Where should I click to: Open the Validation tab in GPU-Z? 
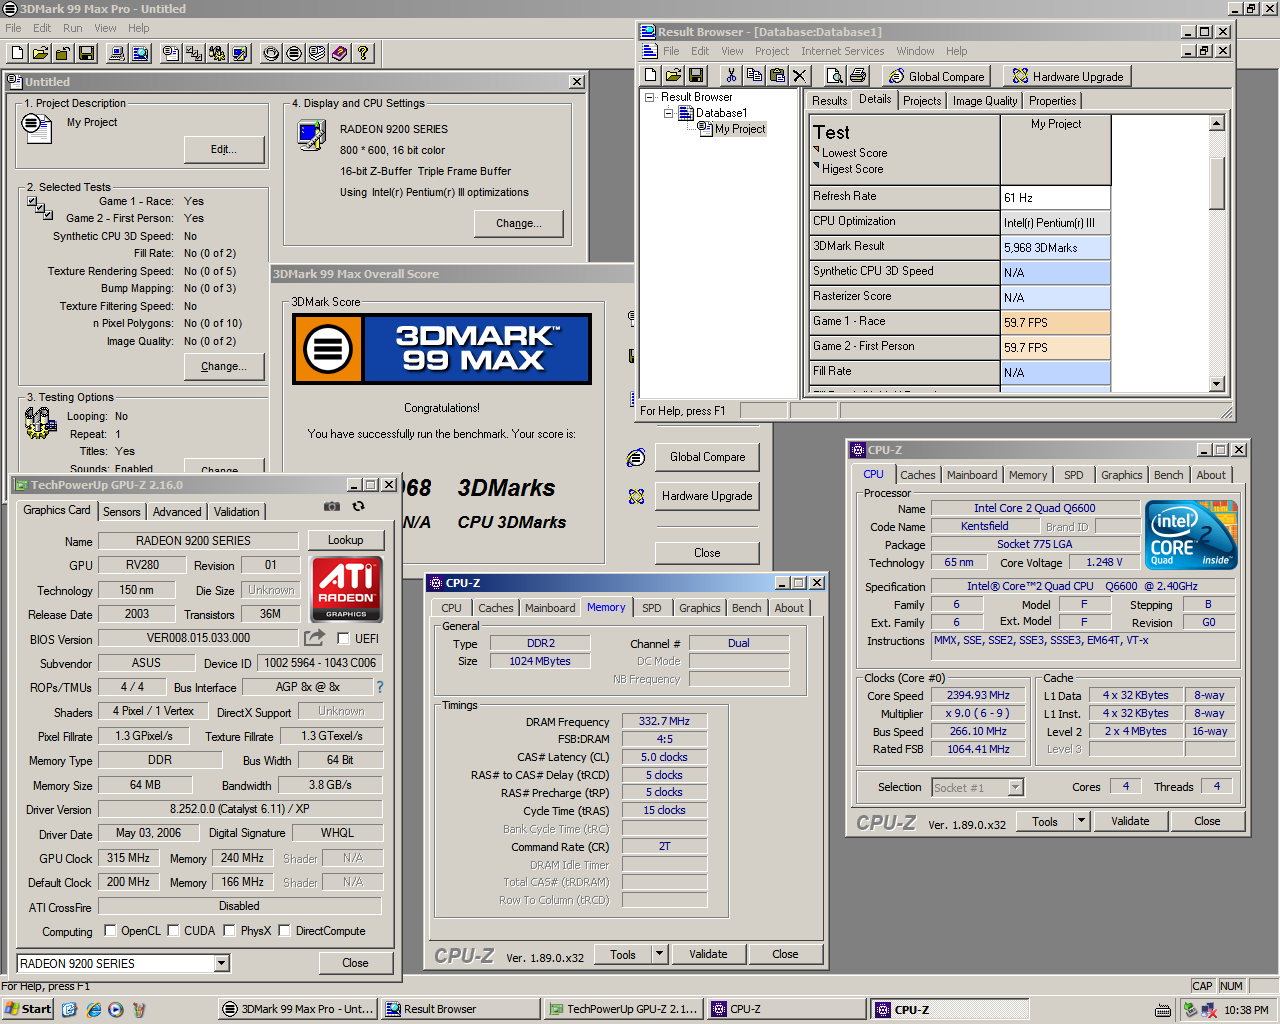coord(237,512)
